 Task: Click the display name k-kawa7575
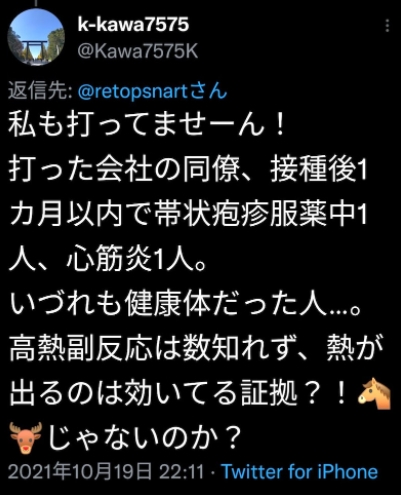(x=133, y=25)
